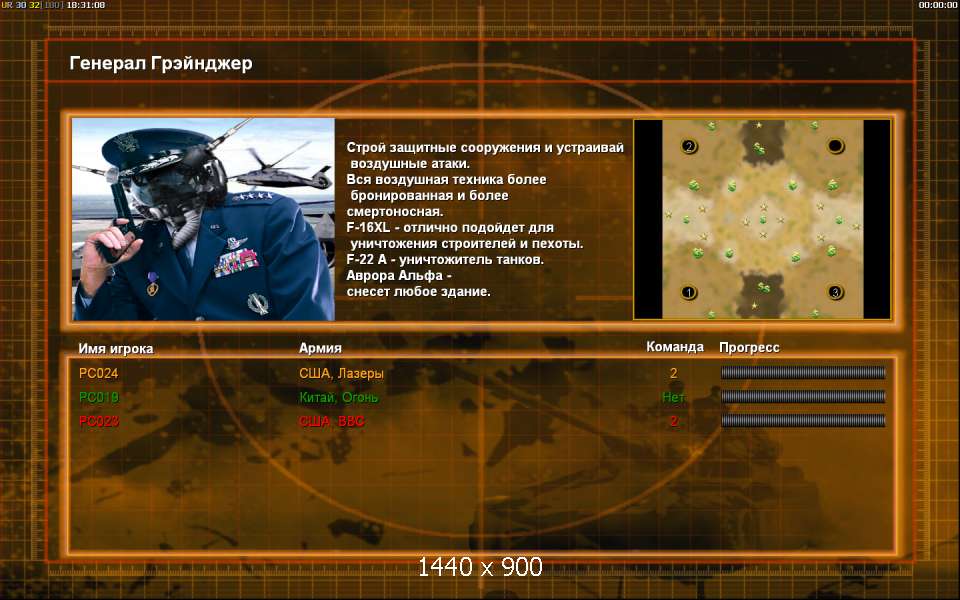Click the "Прогресс" column header
The image size is (960, 600).
(x=749, y=348)
